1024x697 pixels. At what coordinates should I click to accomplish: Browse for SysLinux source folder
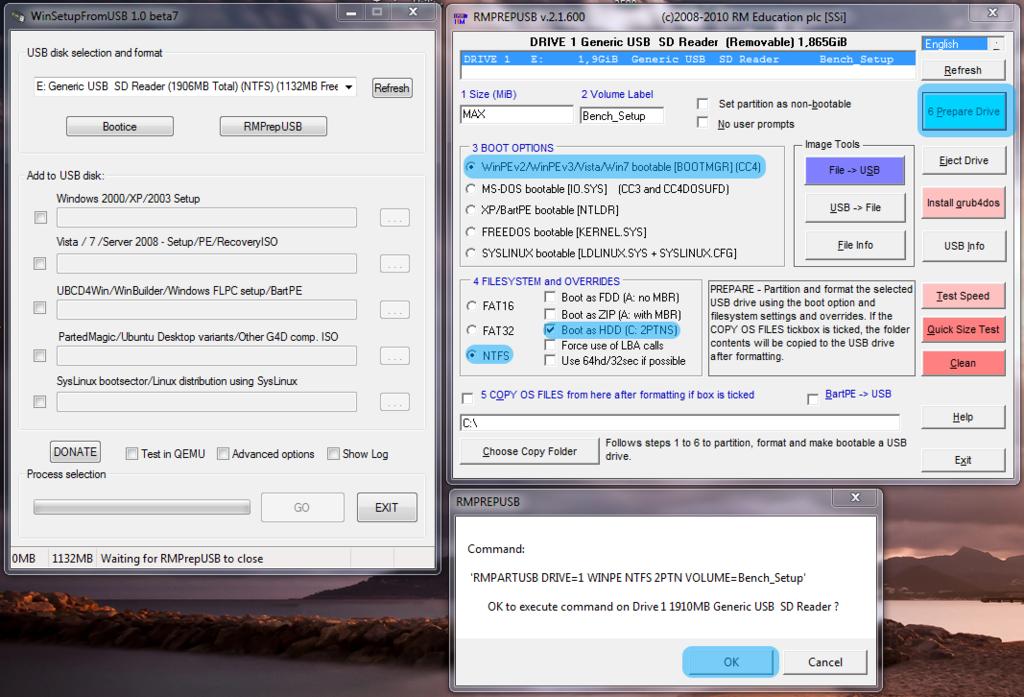pyautogui.click(x=394, y=402)
